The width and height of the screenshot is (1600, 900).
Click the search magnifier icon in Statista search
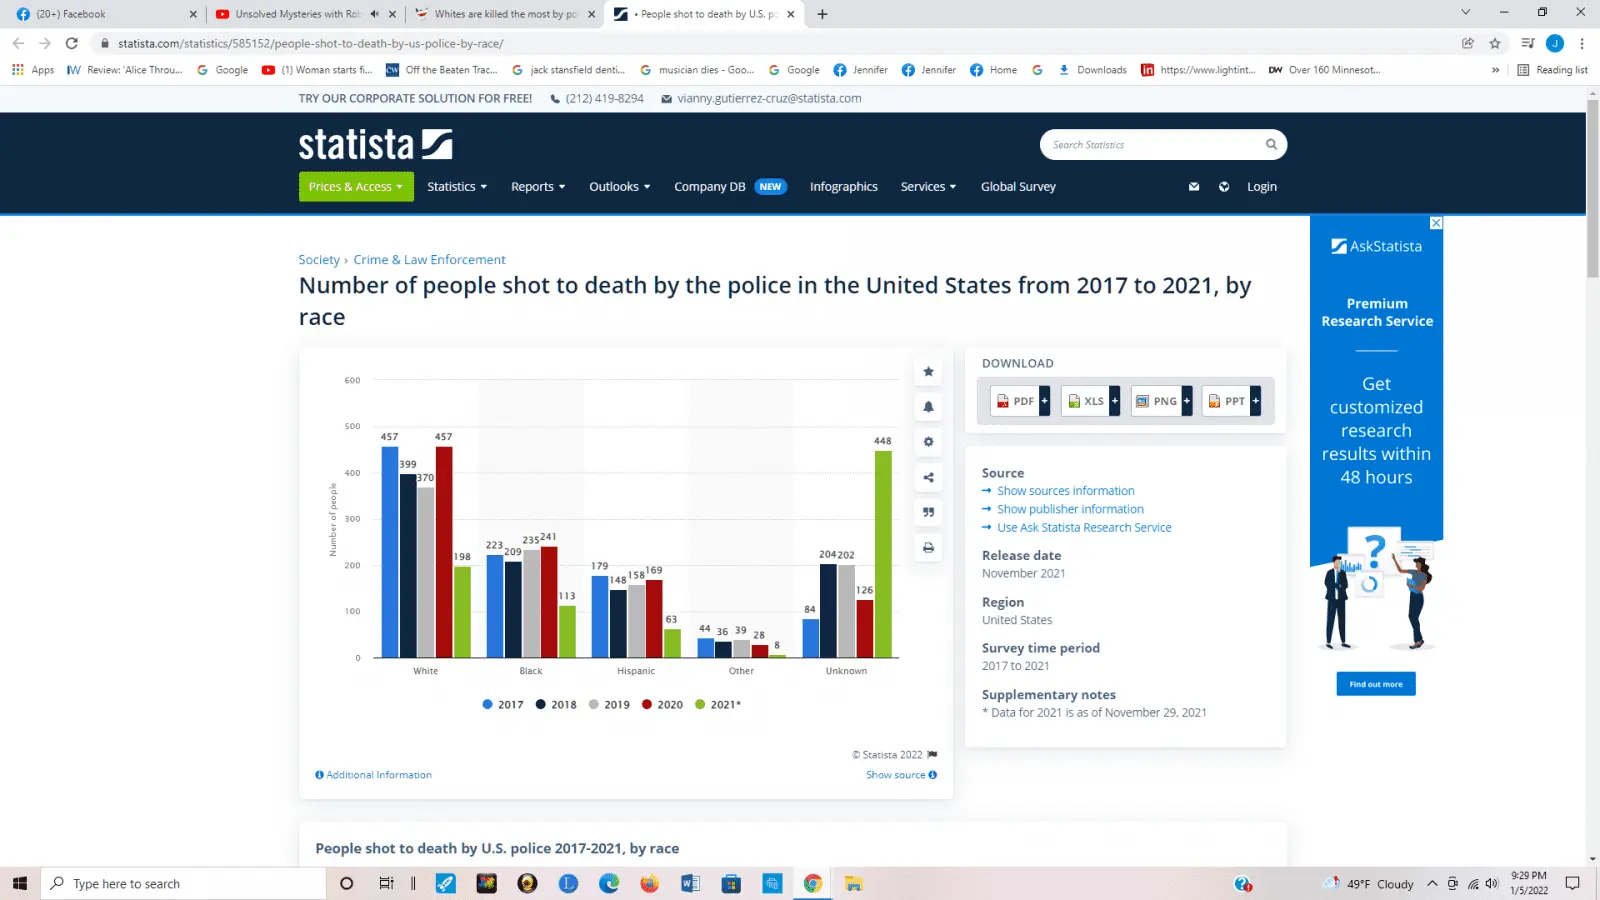[1271, 145]
